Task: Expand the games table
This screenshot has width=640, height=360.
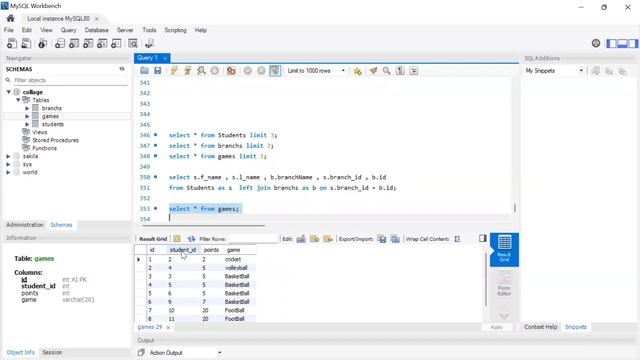Action: click(27, 116)
